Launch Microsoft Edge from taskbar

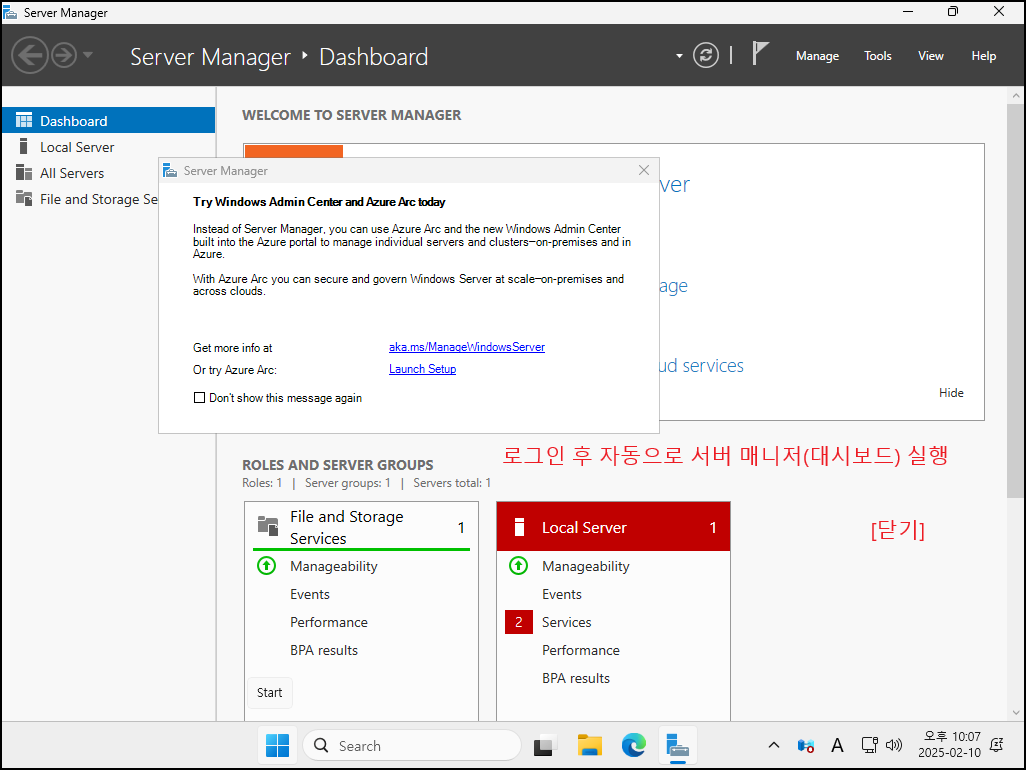pyautogui.click(x=633, y=746)
